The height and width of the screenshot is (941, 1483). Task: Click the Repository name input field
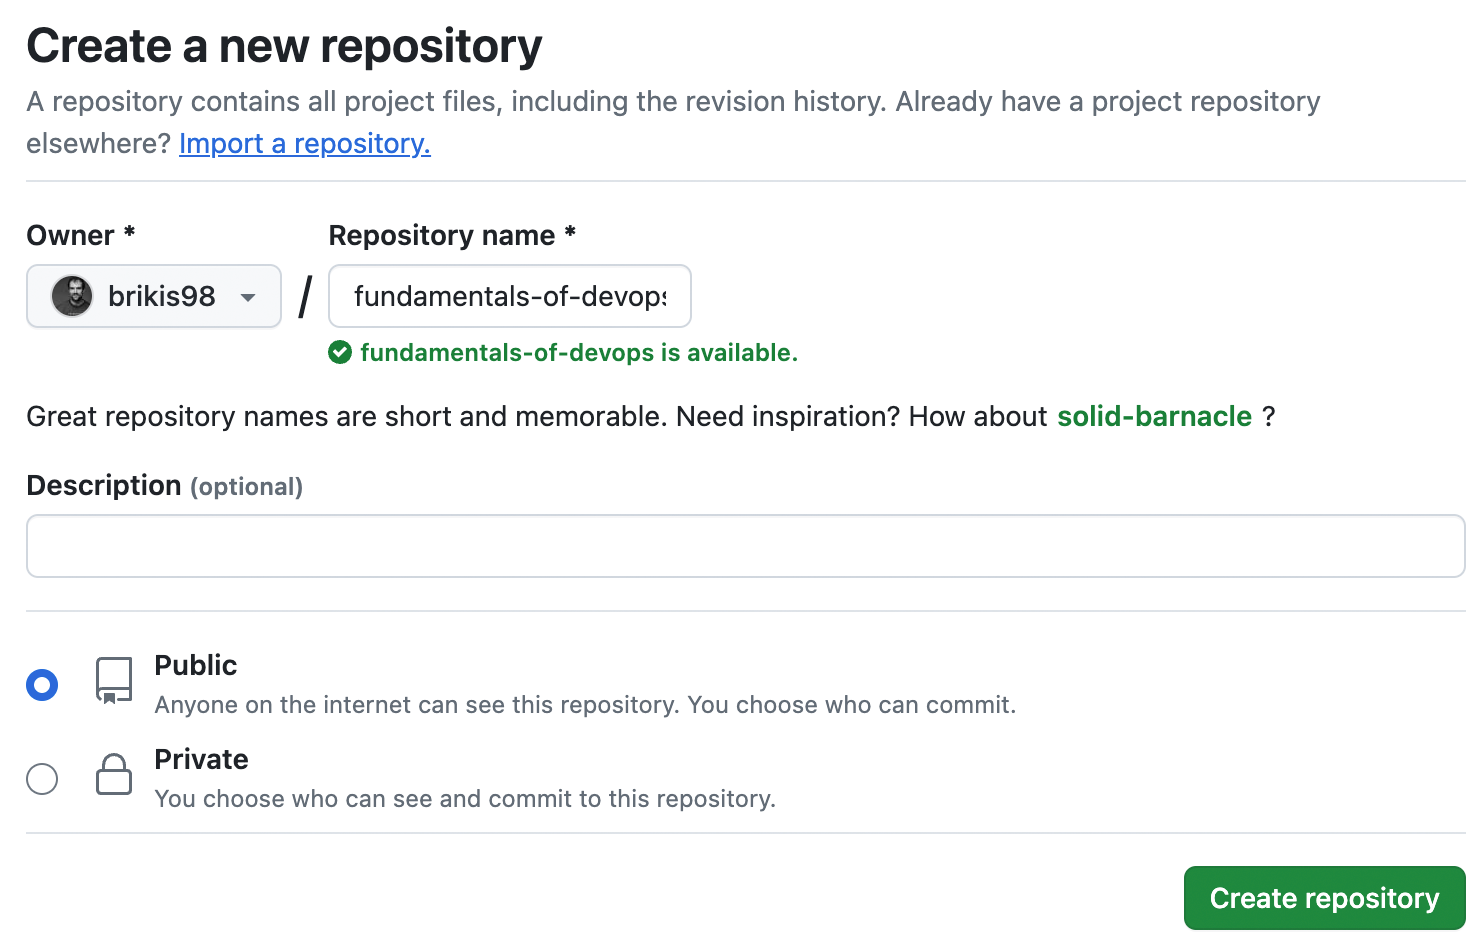(x=510, y=296)
